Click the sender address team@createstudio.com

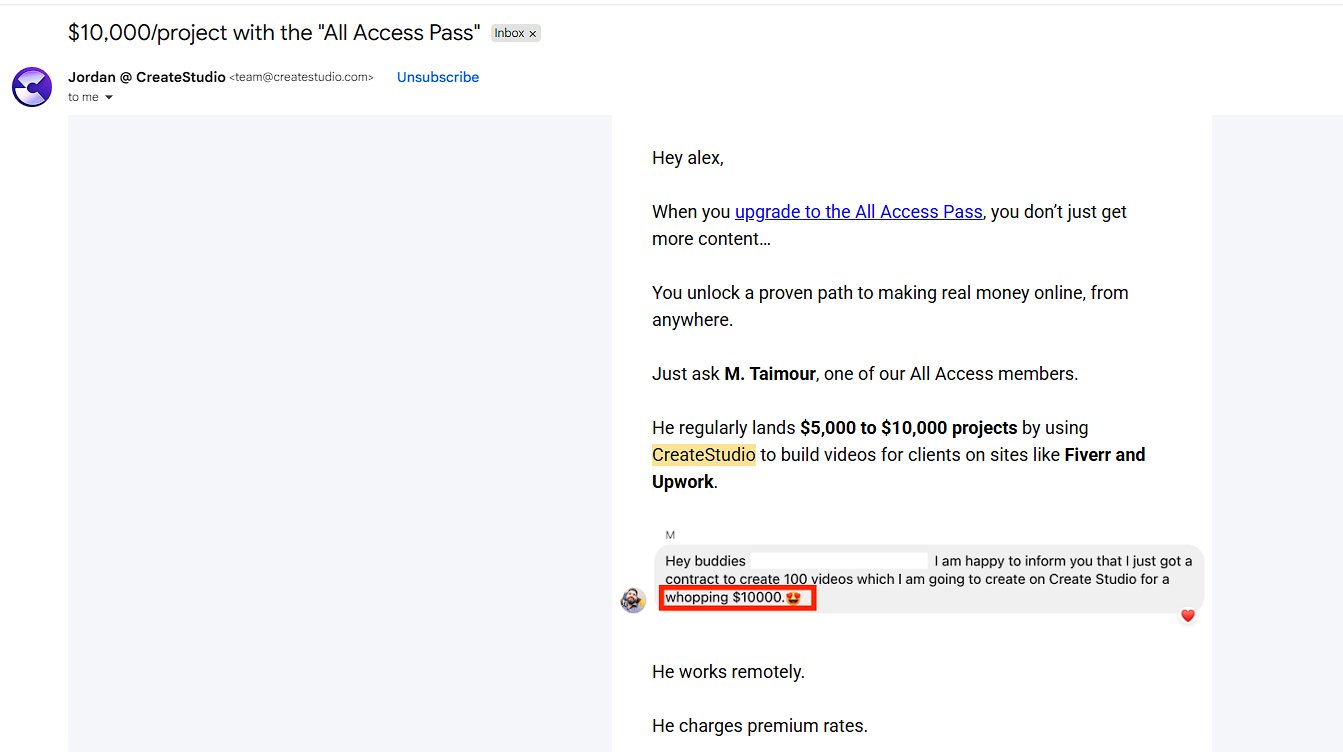tap(301, 78)
